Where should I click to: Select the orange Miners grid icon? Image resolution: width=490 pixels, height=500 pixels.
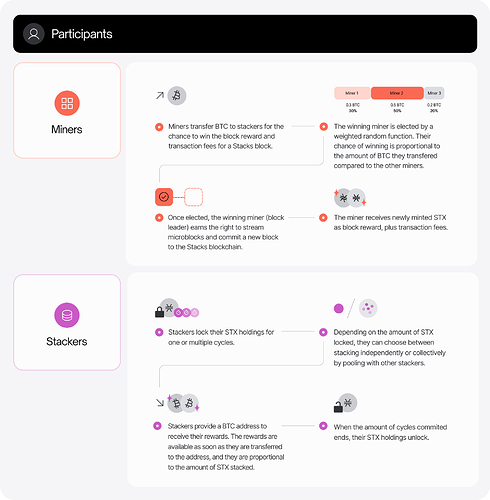pos(67,103)
